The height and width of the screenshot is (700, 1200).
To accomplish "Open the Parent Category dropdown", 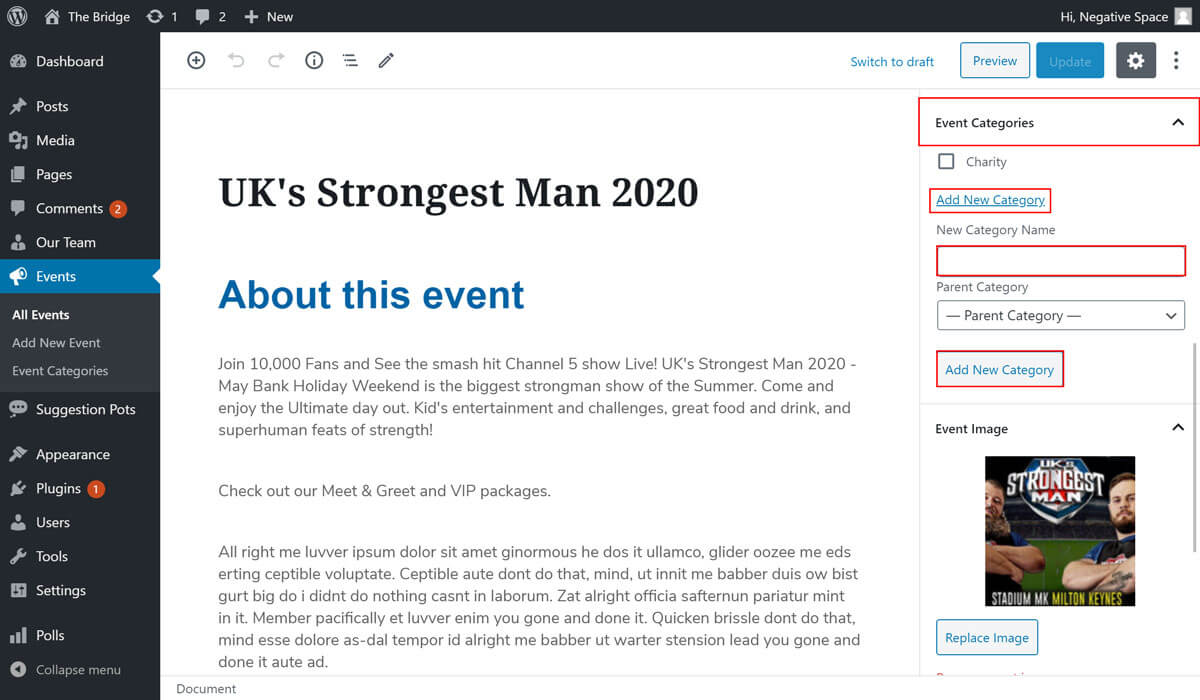I will click(1060, 315).
